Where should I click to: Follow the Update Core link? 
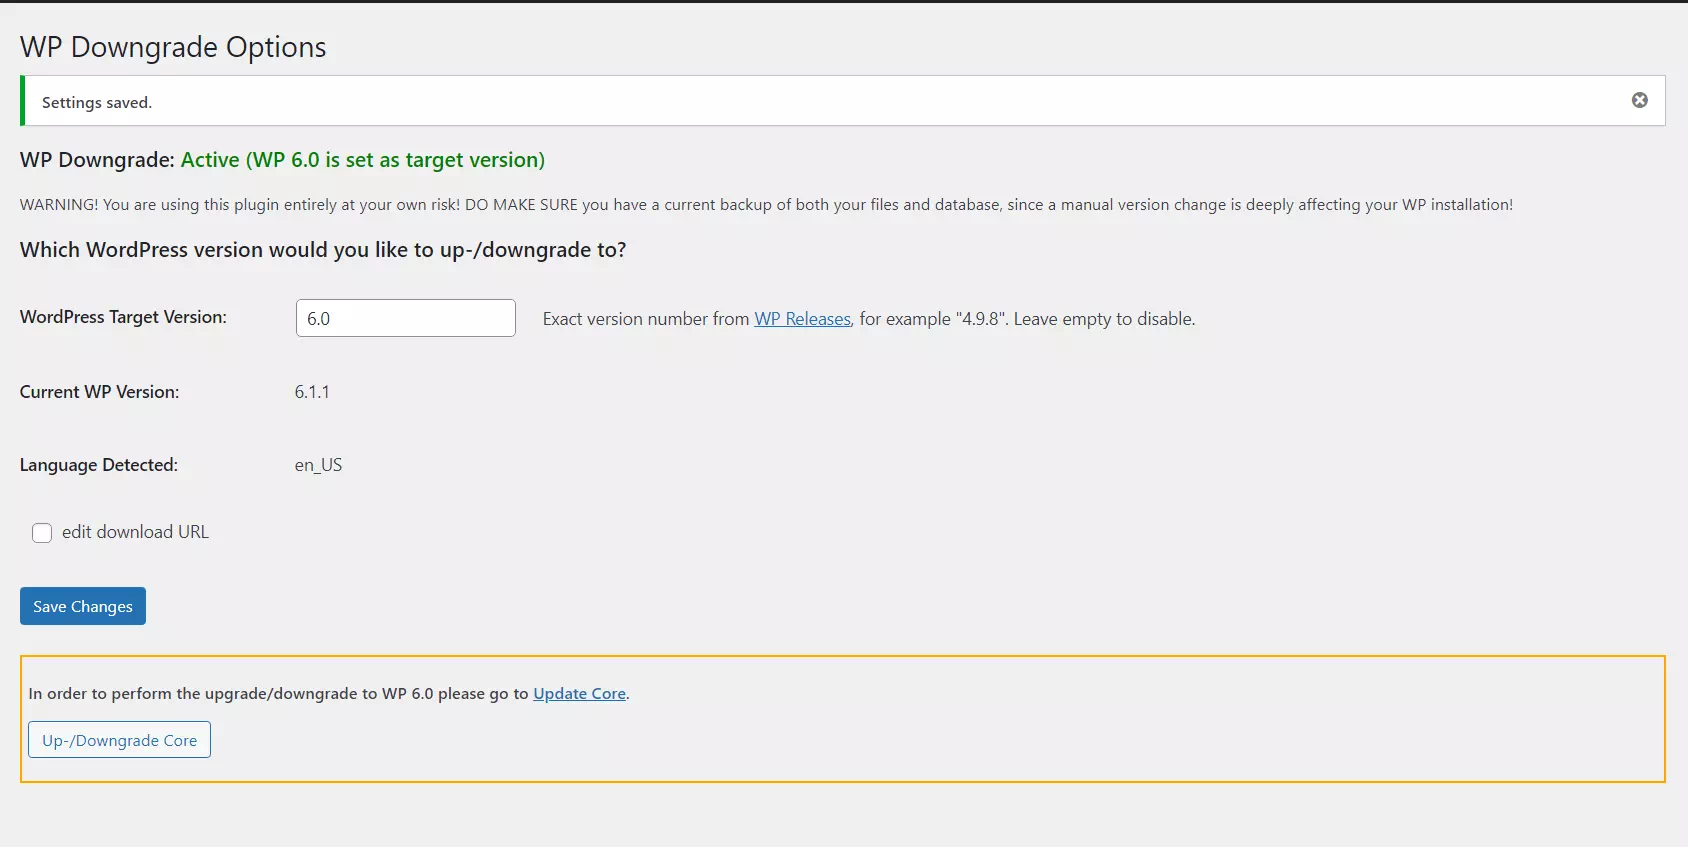[x=579, y=693]
